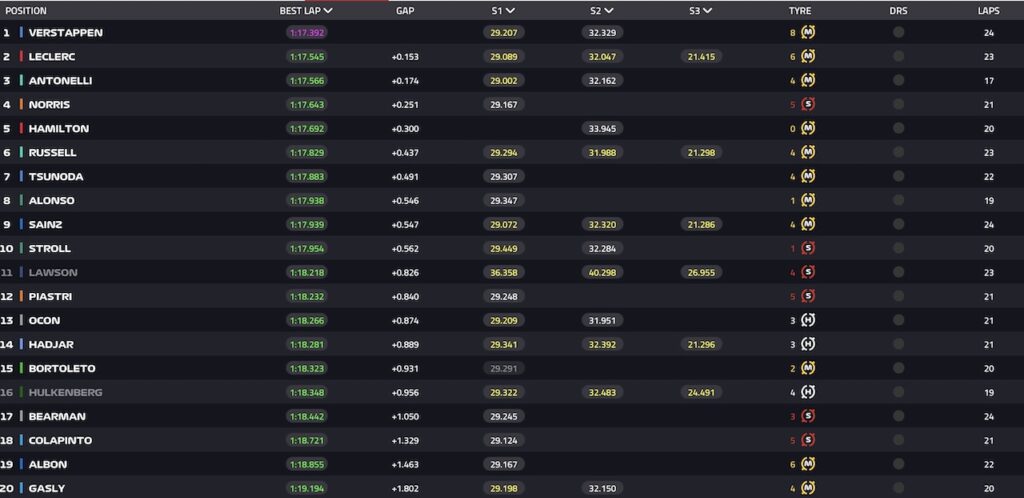
Task: Open the BEST LAP column dropdown
Action: [x=328, y=11]
